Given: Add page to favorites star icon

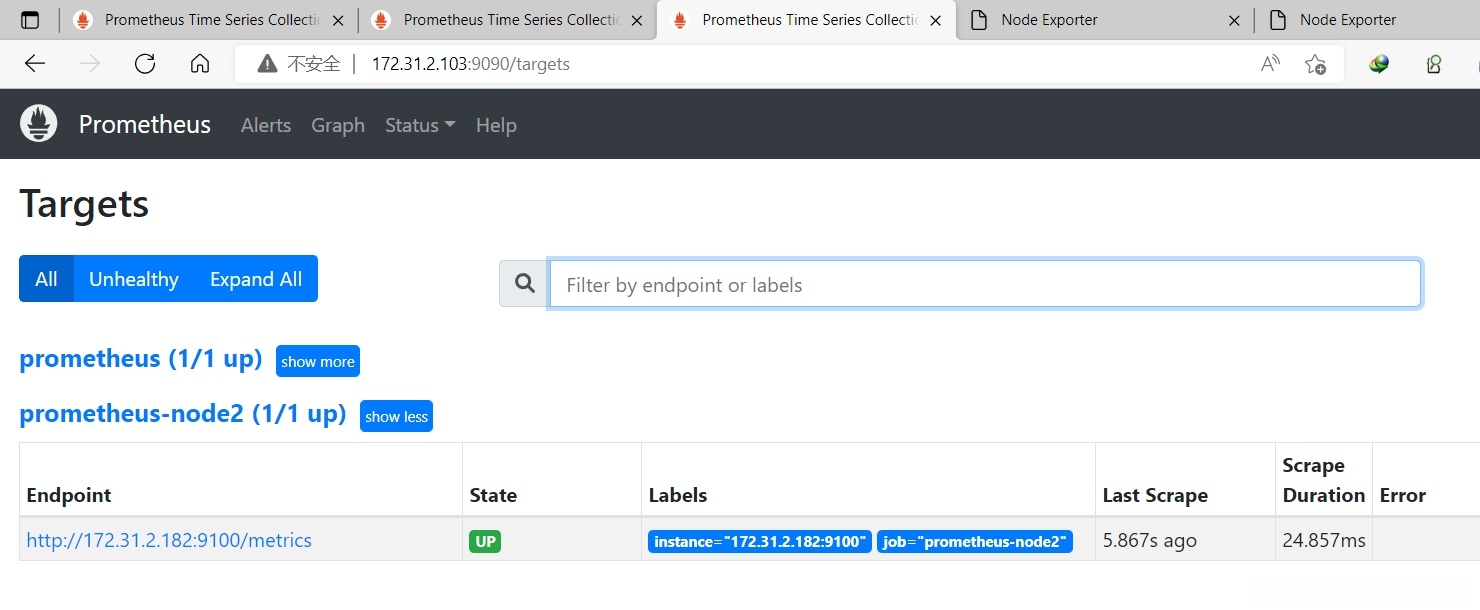Looking at the screenshot, I should click(1315, 64).
